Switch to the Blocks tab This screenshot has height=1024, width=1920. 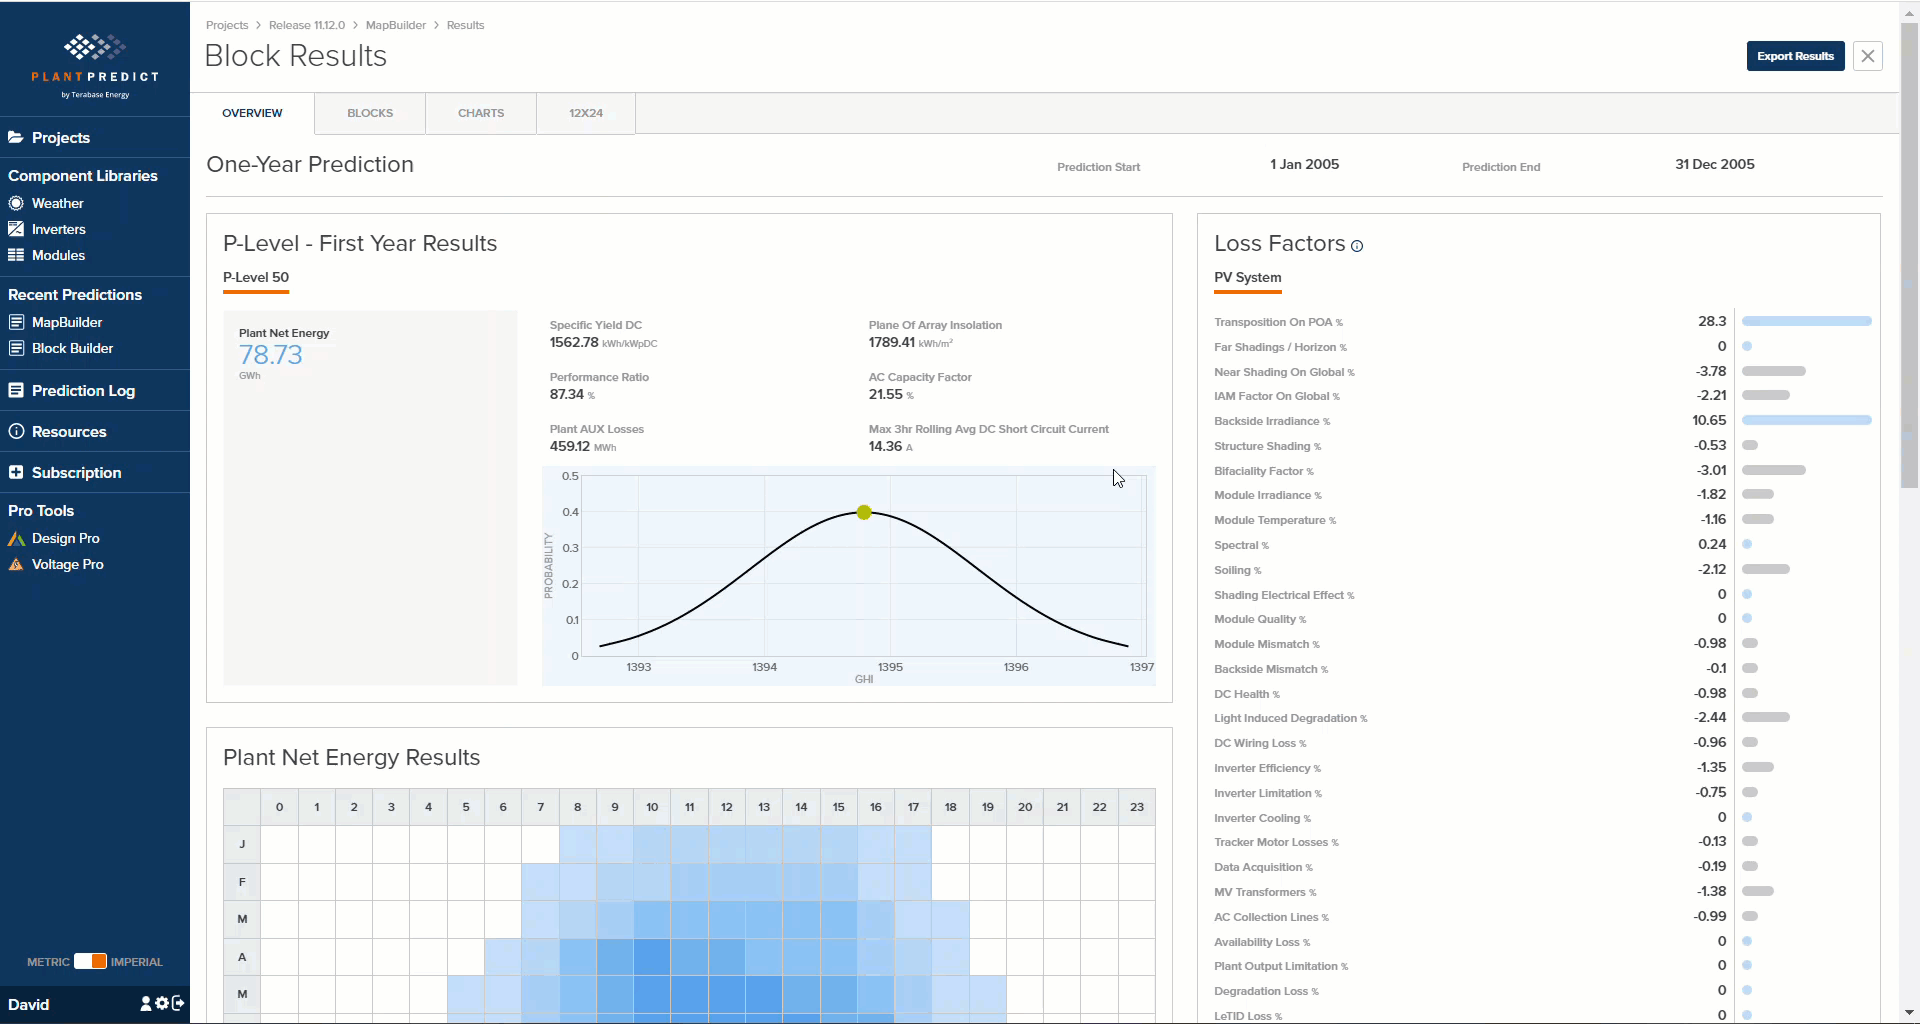click(370, 113)
